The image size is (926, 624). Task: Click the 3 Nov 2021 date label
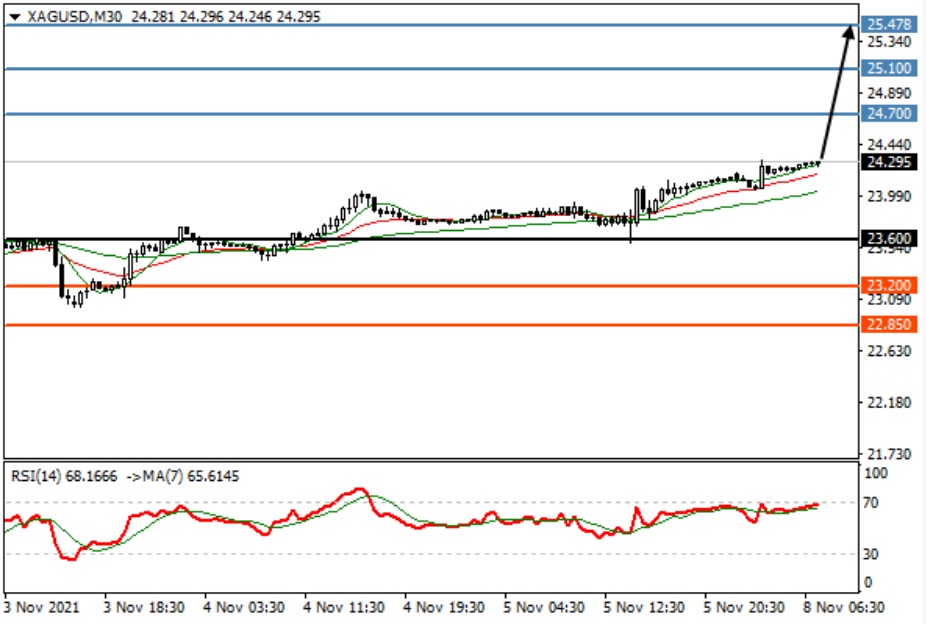click(x=42, y=607)
